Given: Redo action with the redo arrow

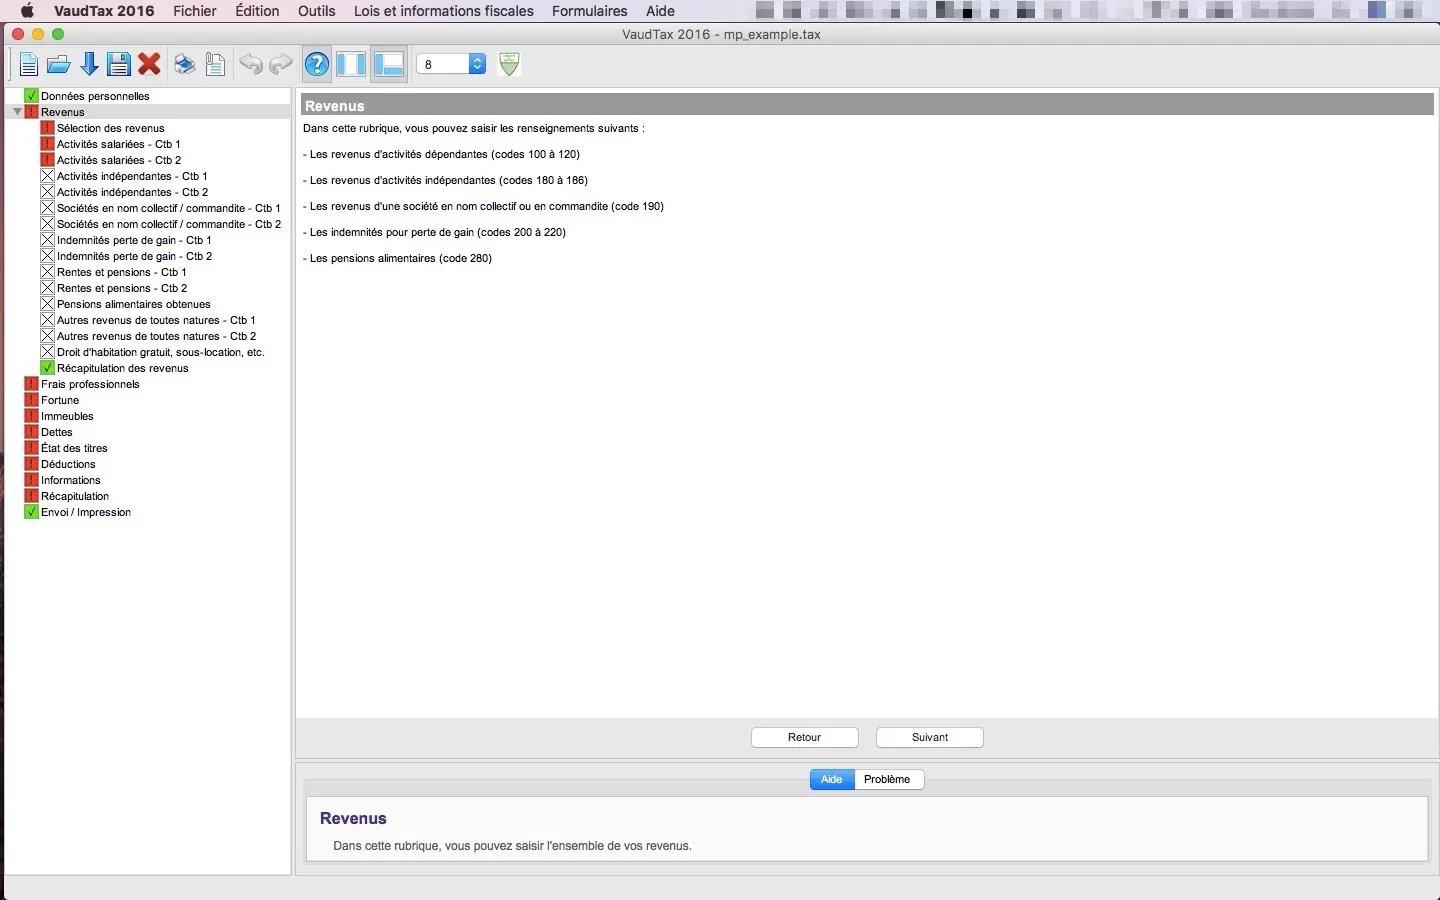Looking at the screenshot, I should click(281, 65).
